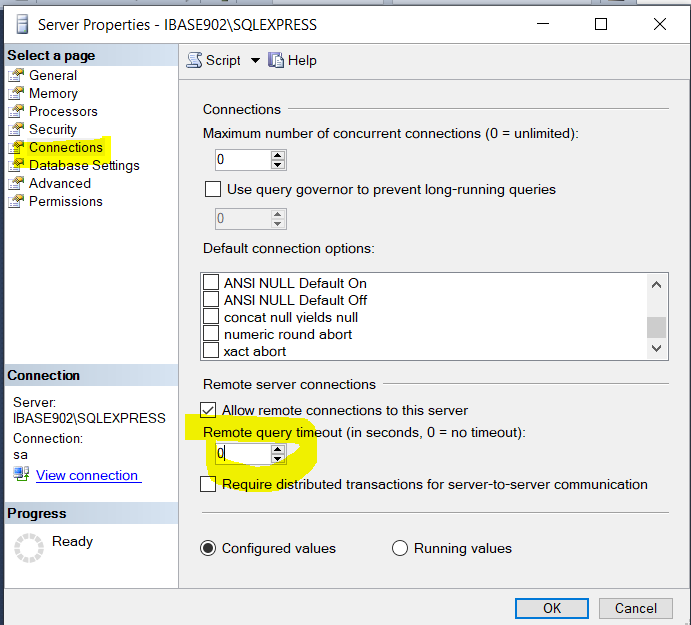This screenshot has width=691, height=625.
Task: Enable the query governor checkbox
Action: point(212,189)
